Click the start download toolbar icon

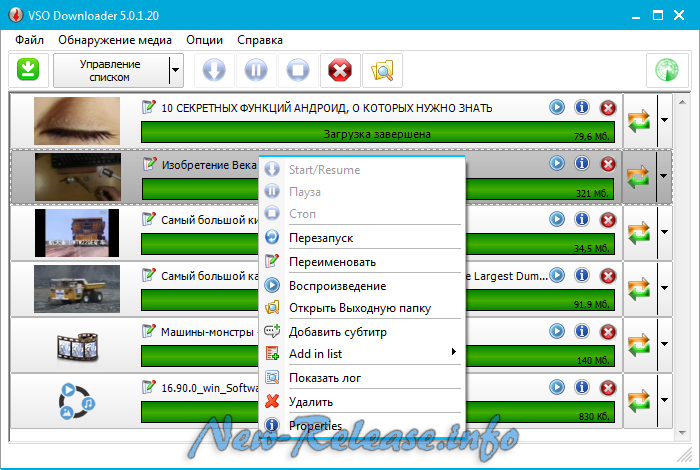point(214,70)
